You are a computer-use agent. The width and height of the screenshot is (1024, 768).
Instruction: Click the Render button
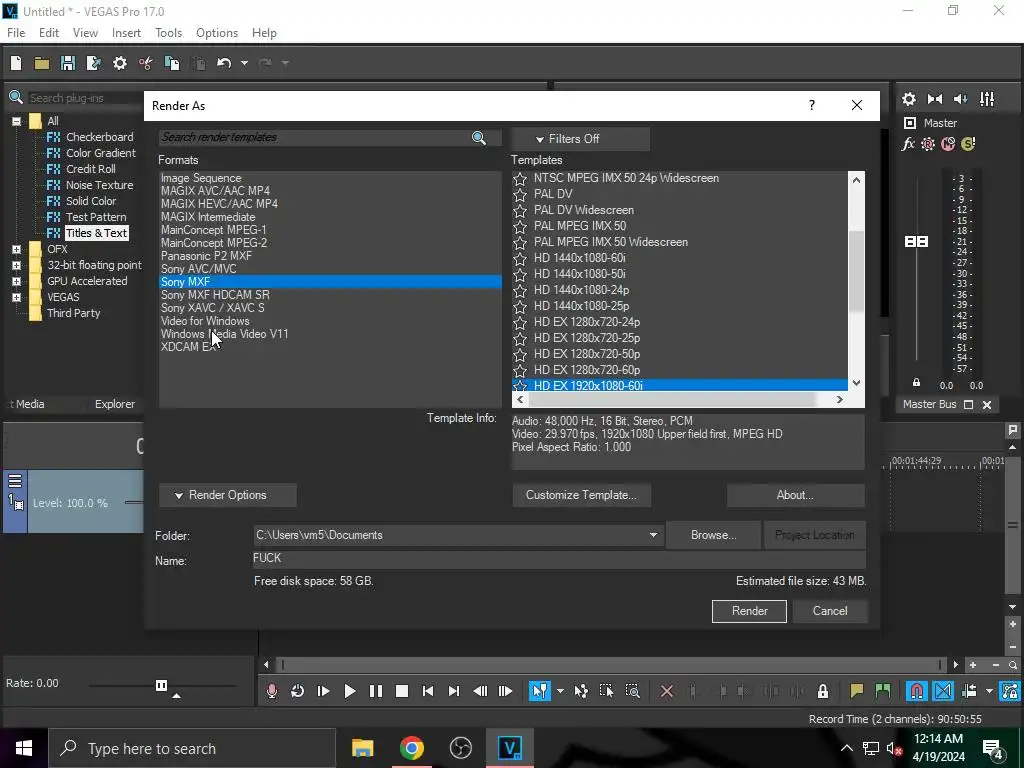(749, 611)
